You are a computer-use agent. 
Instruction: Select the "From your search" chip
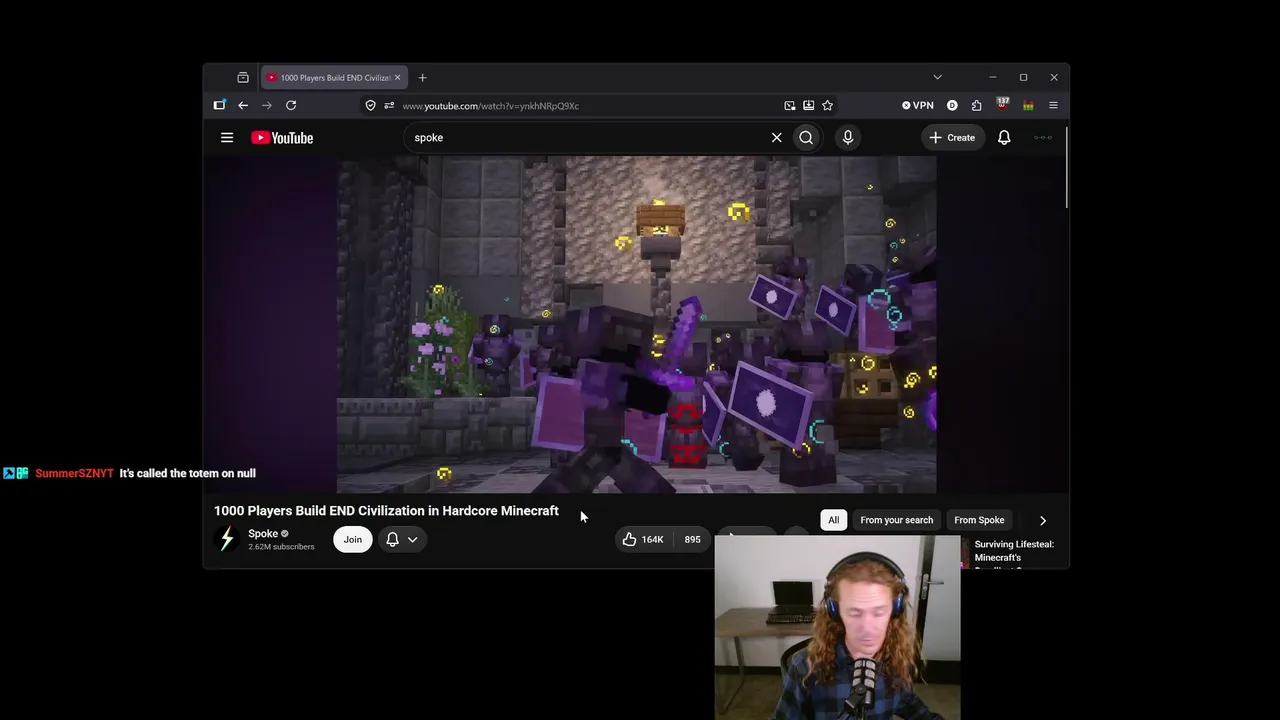click(897, 520)
